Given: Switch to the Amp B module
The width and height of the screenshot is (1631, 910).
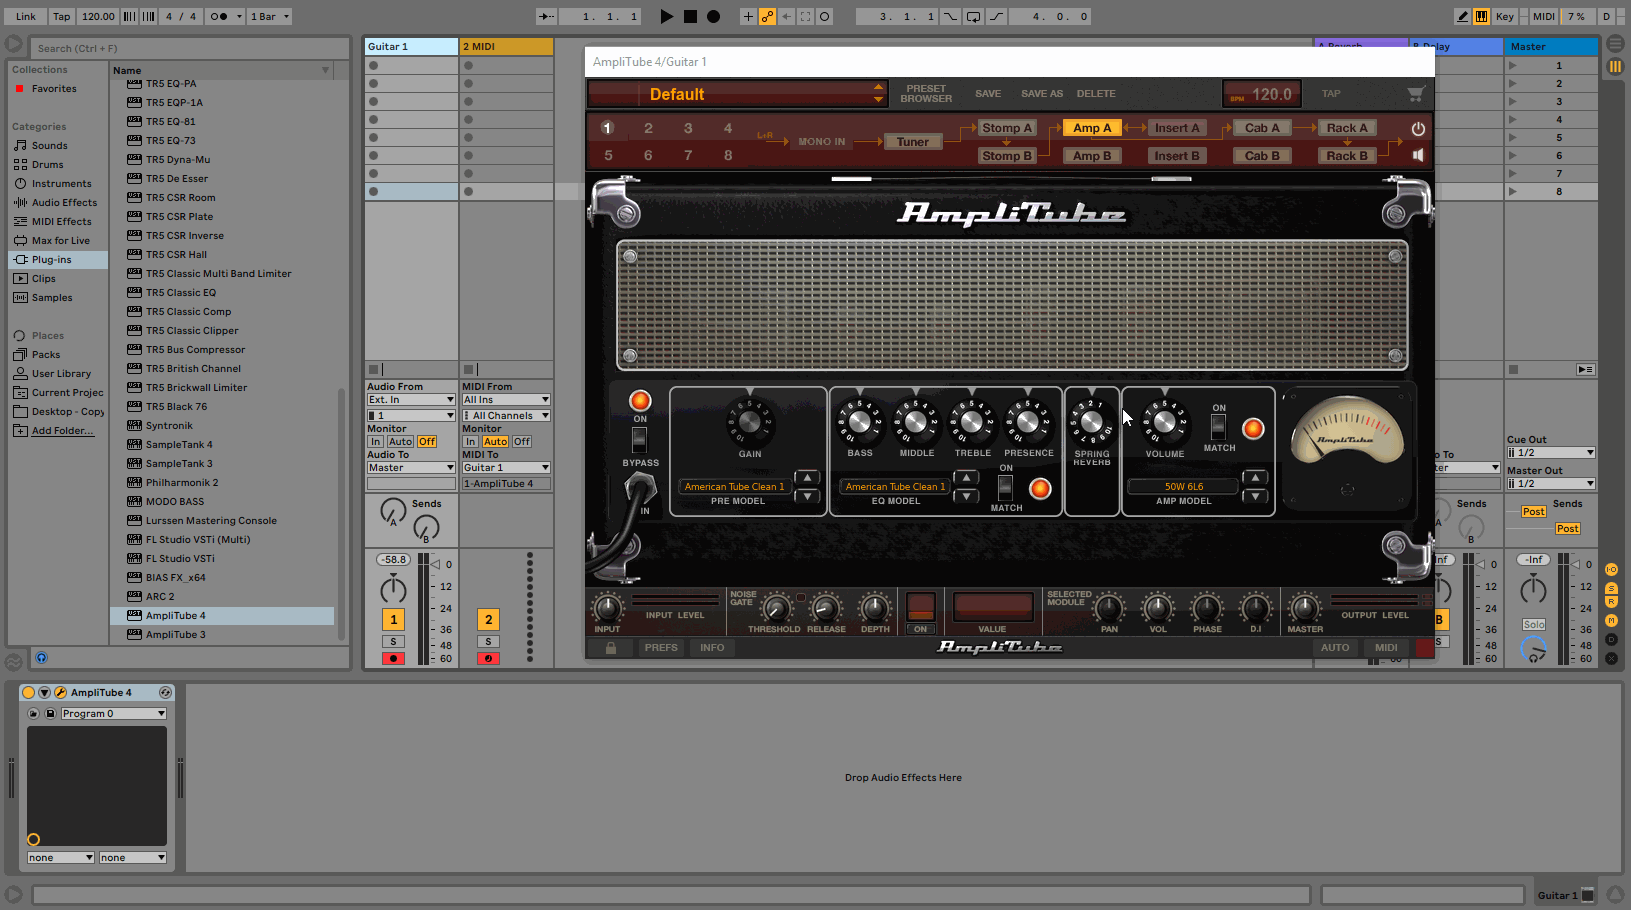Looking at the screenshot, I should tap(1092, 155).
